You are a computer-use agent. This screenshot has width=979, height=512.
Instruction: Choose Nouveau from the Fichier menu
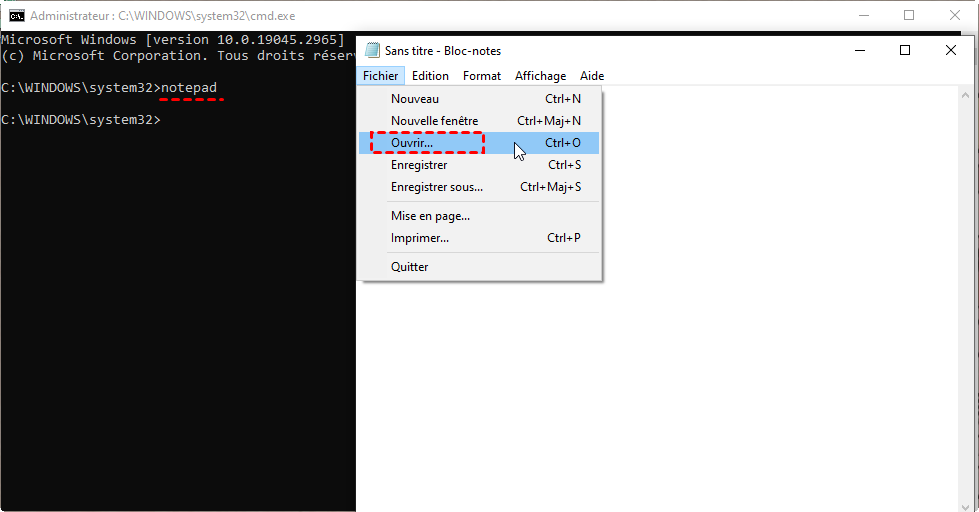[x=479, y=99]
